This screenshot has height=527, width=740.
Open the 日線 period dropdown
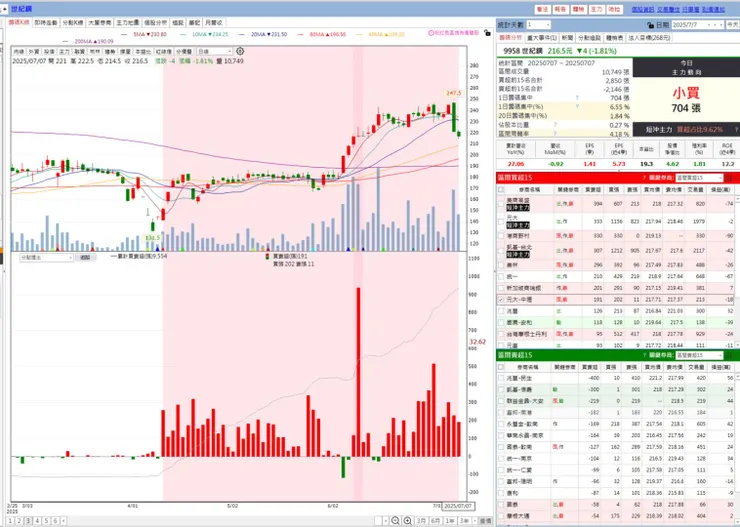(x=214, y=51)
